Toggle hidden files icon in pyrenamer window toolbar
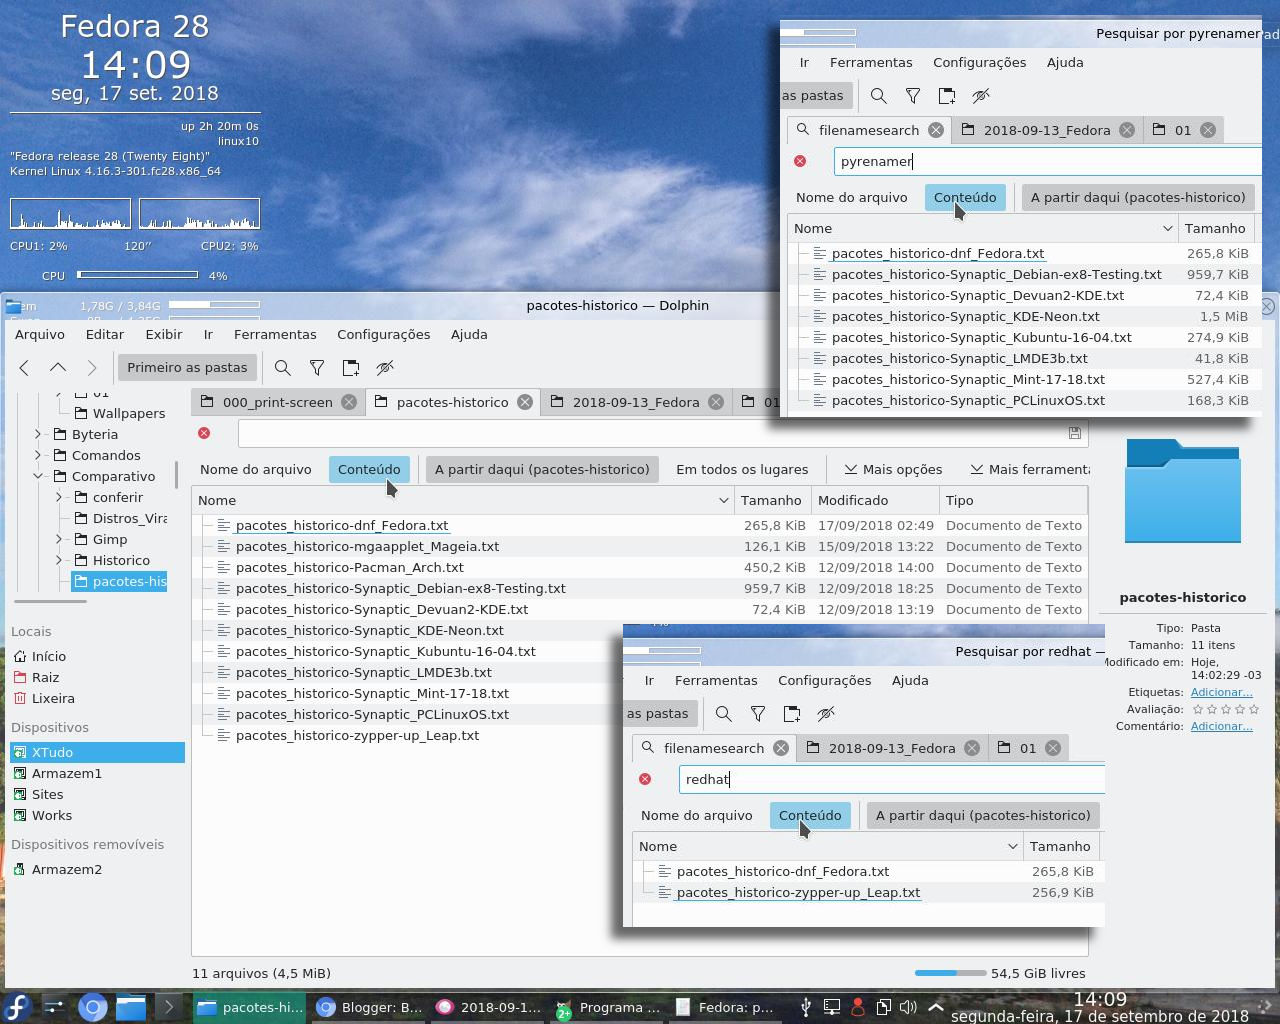This screenshot has width=1280, height=1024. (981, 96)
